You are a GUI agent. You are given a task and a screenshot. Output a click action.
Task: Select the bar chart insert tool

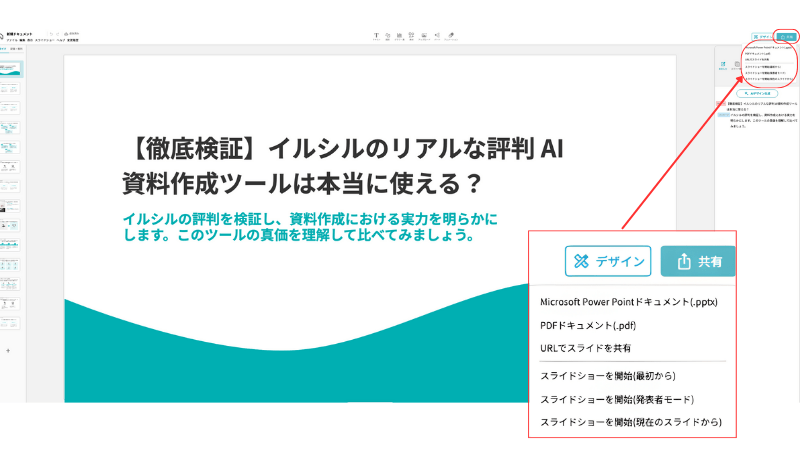tap(399, 36)
